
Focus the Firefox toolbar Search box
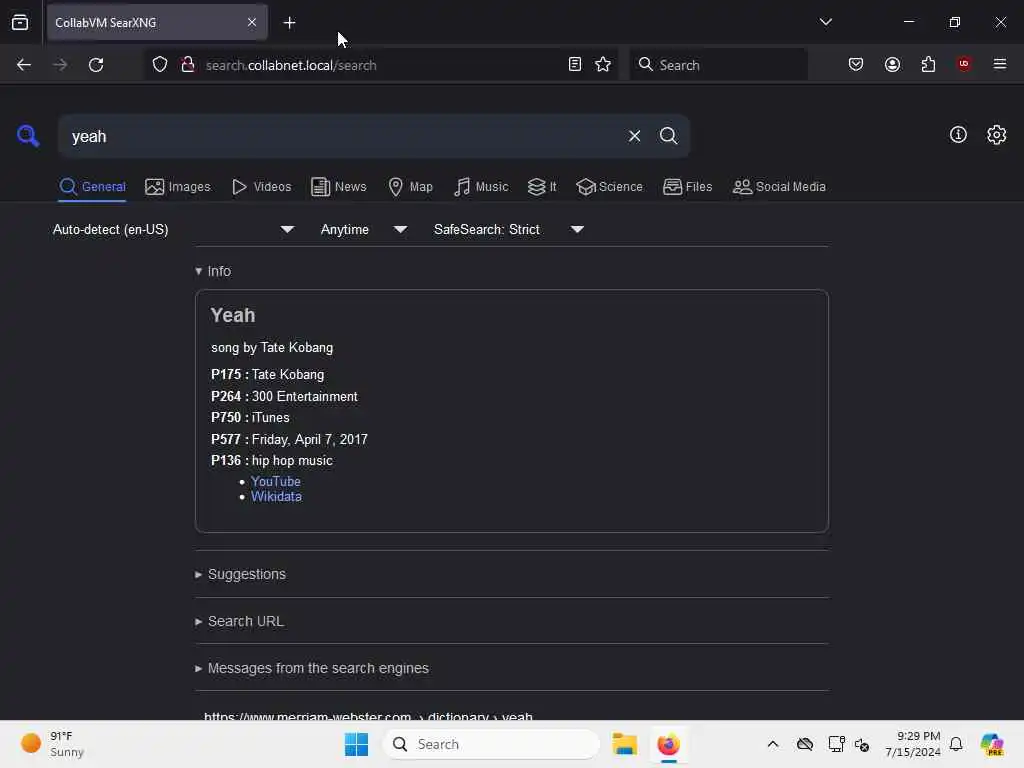718,65
